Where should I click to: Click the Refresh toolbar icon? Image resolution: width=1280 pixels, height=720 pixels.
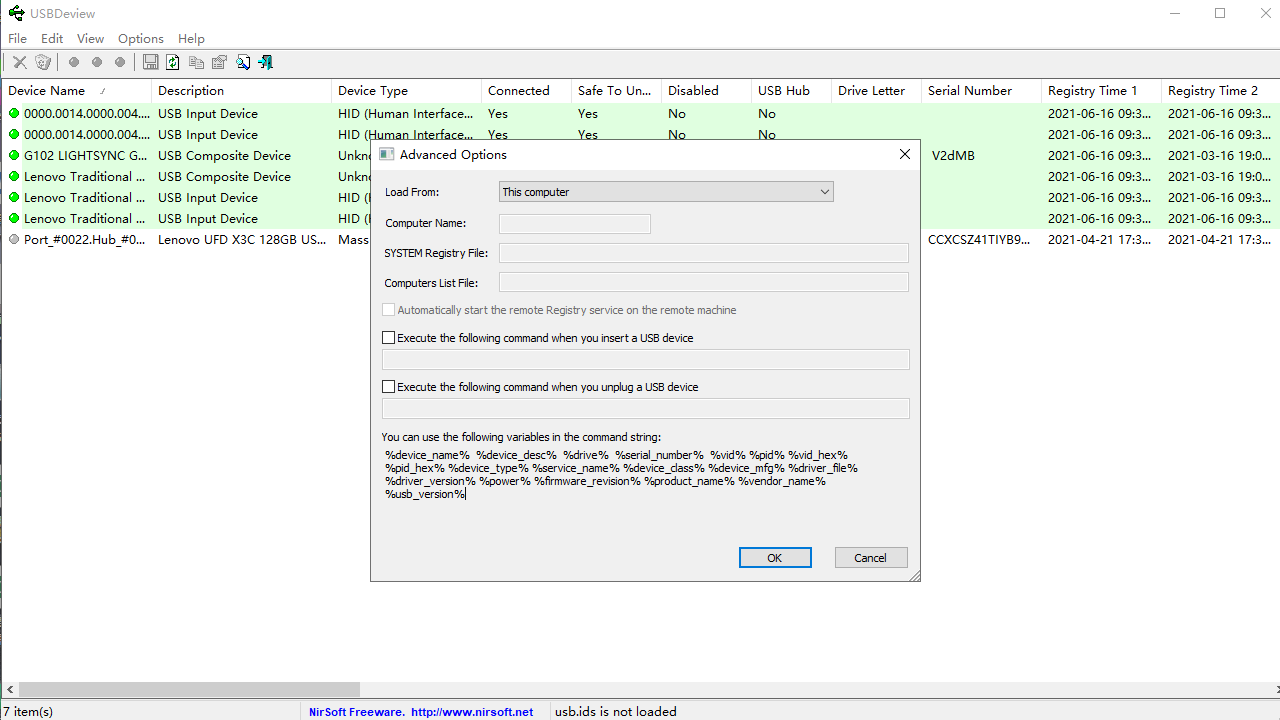click(x=173, y=62)
